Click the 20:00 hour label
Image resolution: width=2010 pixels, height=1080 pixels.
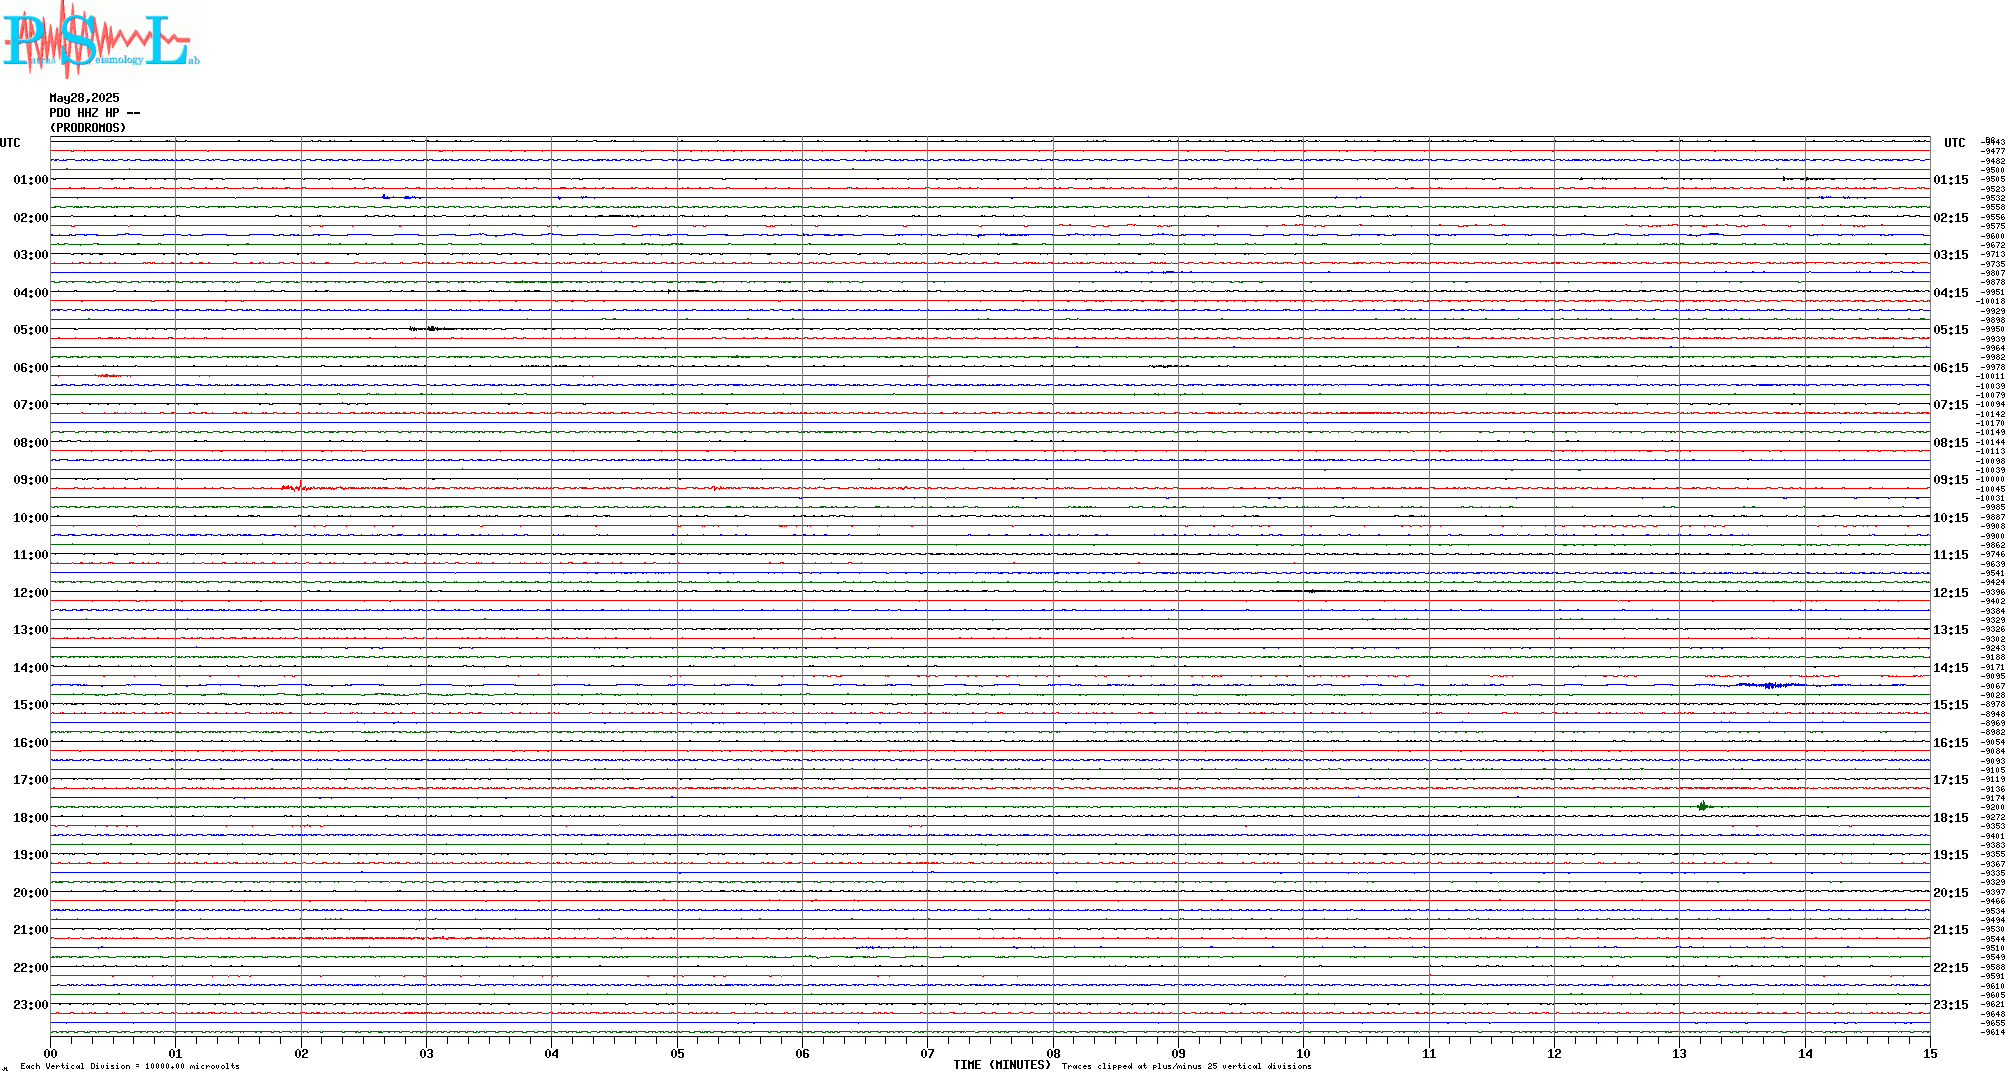[30, 893]
